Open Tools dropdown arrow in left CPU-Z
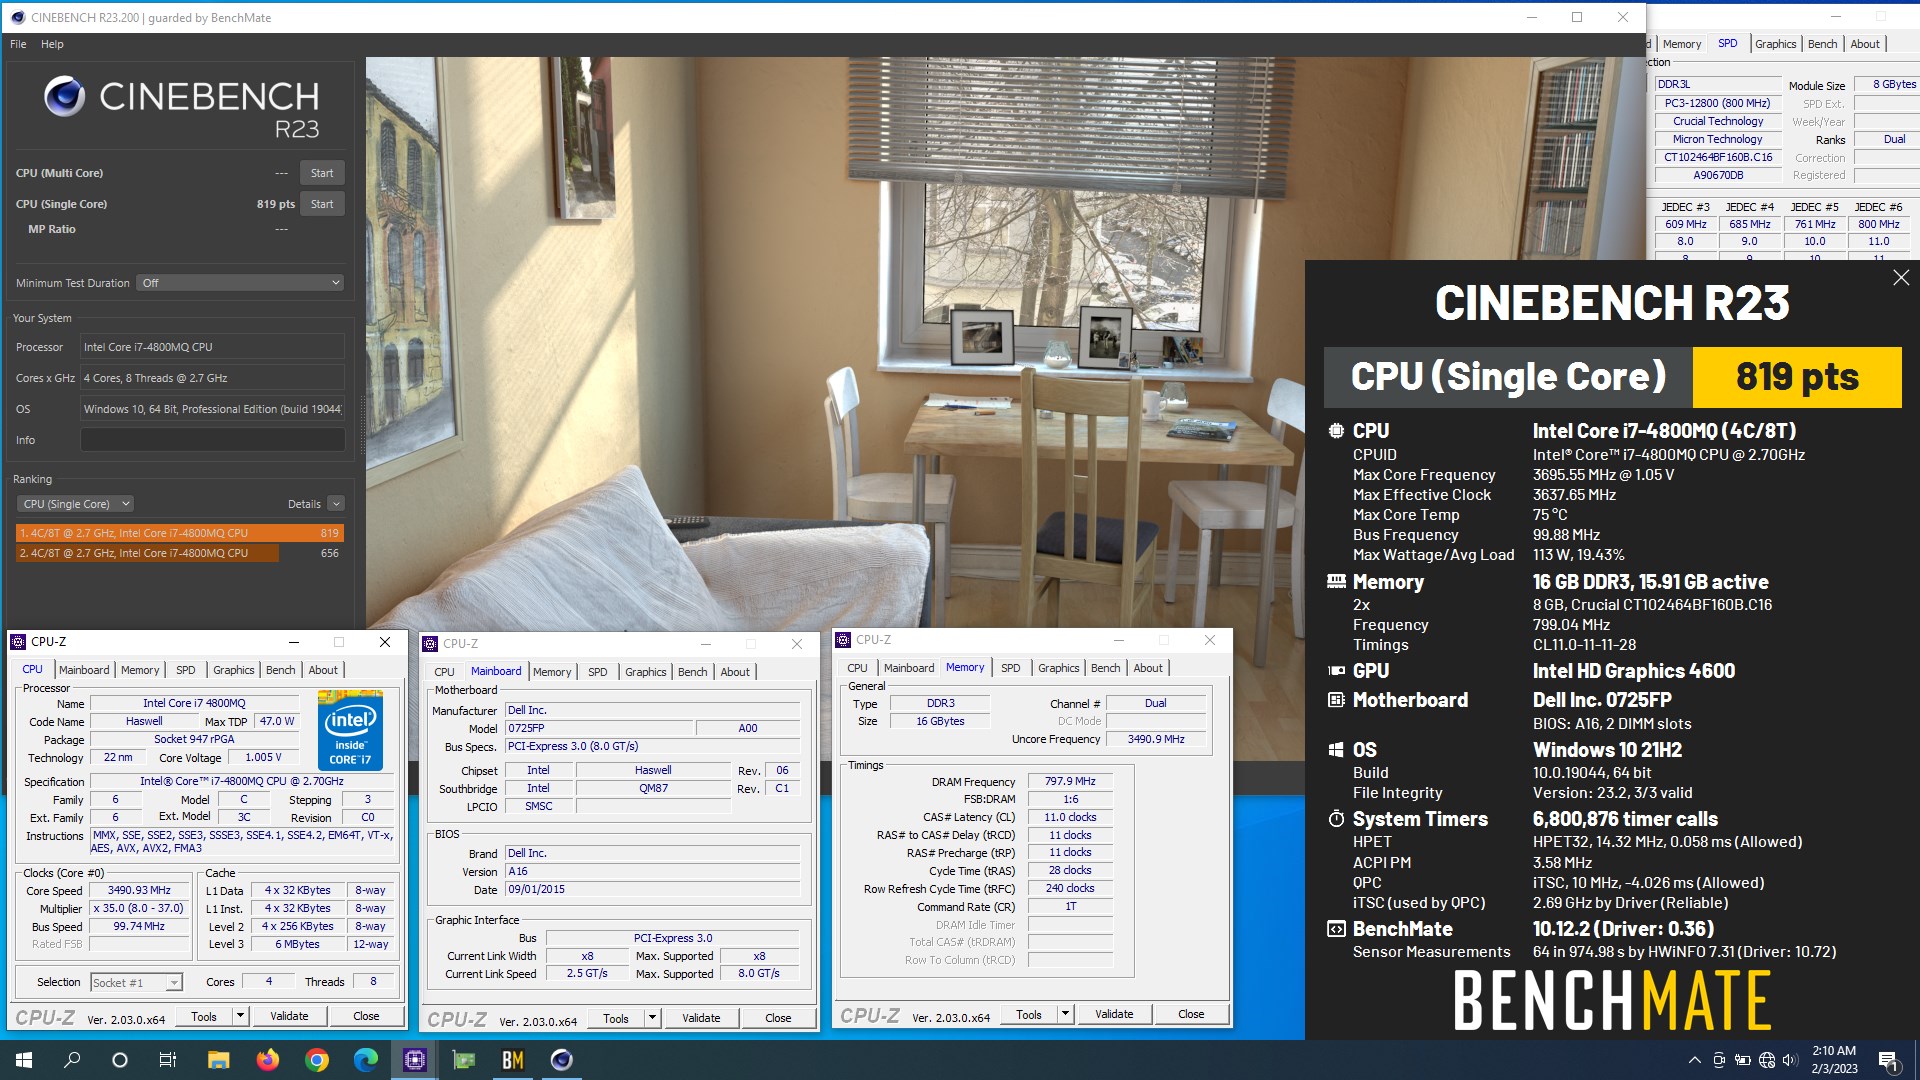The width and height of the screenshot is (1920, 1080). (240, 1016)
